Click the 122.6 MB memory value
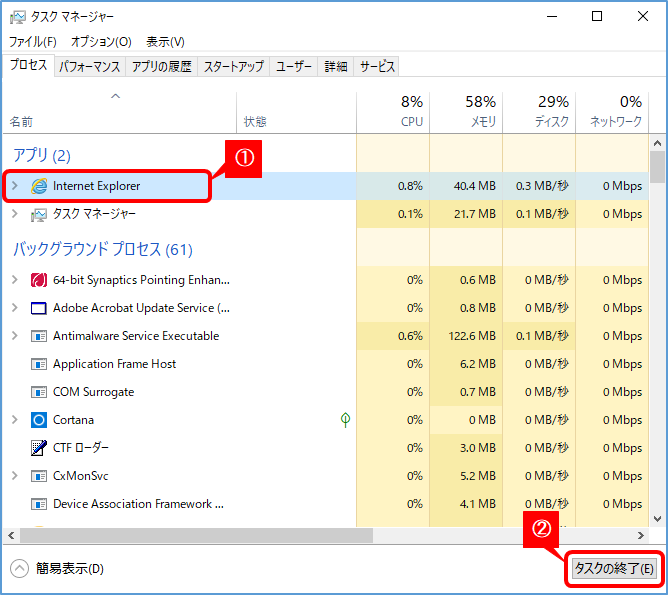 pyautogui.click(x=472, y=336)
